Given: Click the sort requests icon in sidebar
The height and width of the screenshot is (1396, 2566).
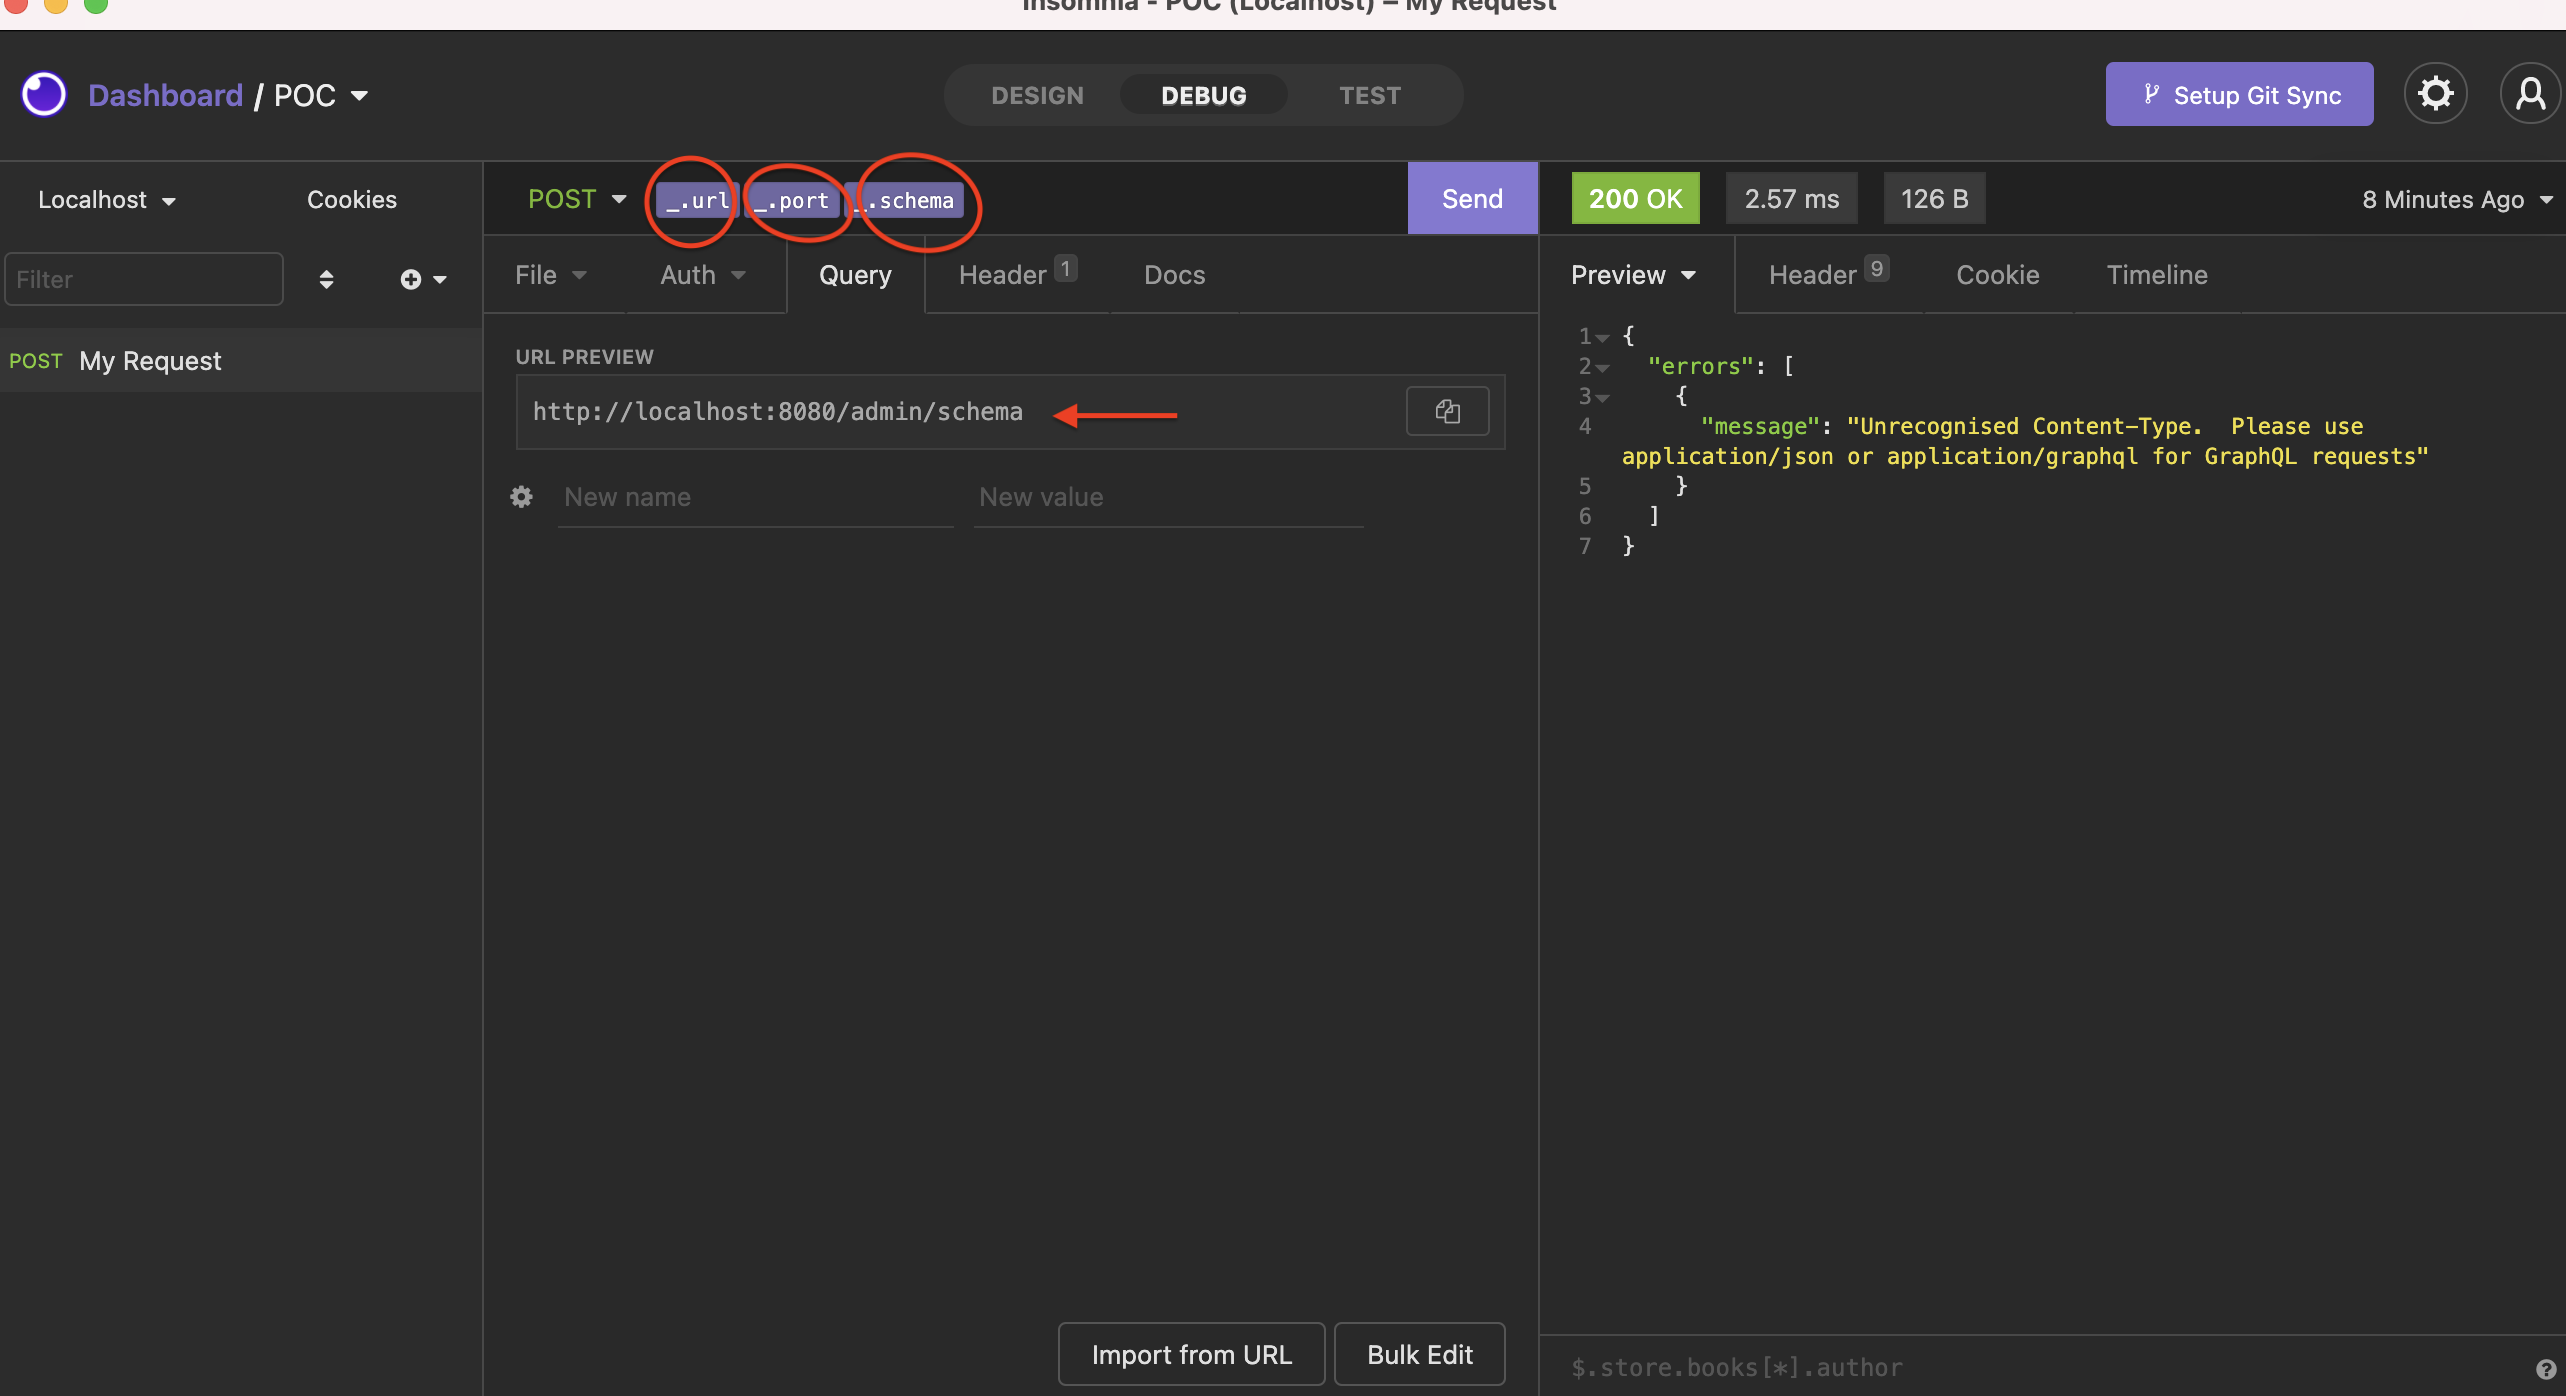Looking at the screenshot, I should pos(326,278).
